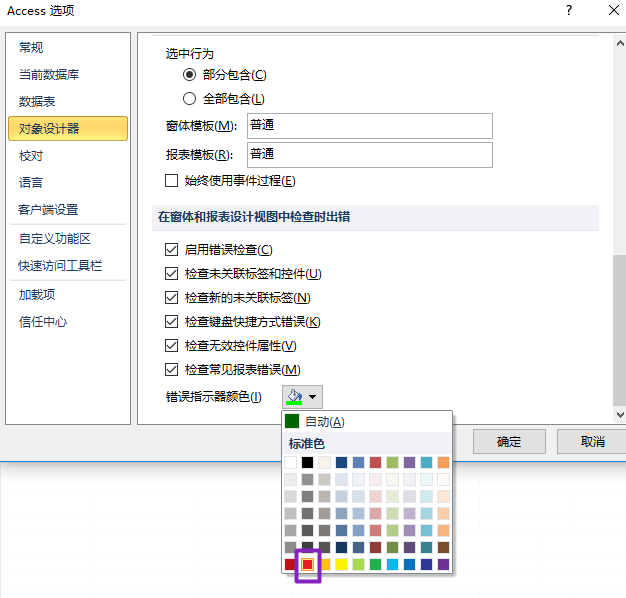Close the Access 选项 dialog

pyautogui.click(x=614, y=10)
